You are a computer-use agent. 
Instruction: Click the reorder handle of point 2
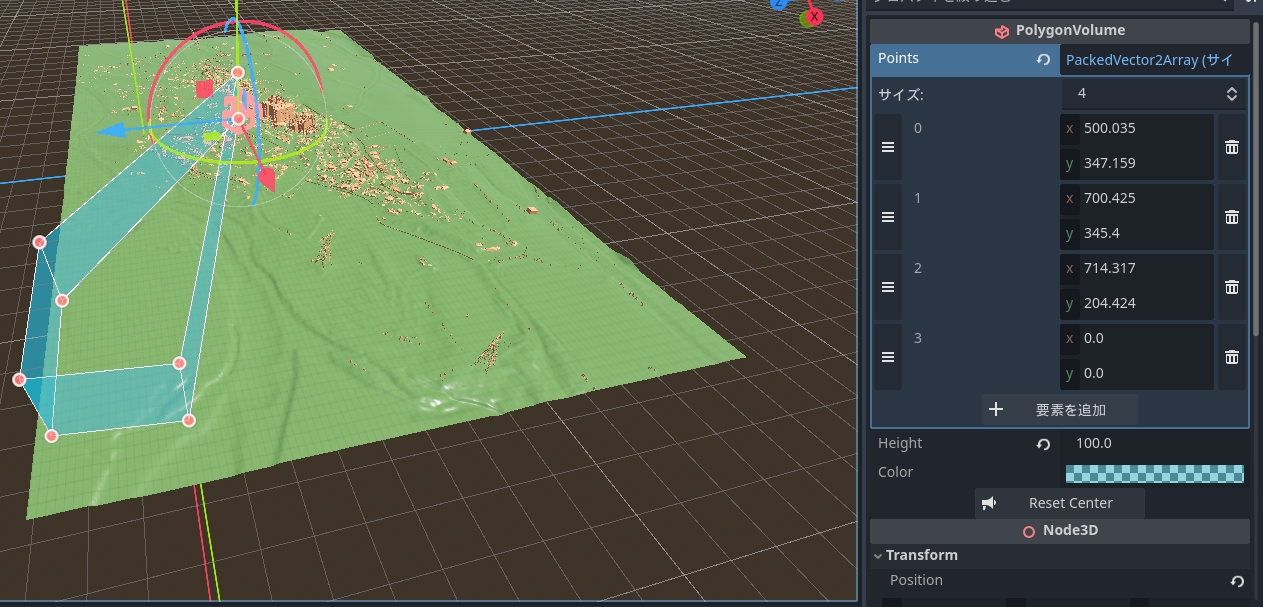coord(887,287)
